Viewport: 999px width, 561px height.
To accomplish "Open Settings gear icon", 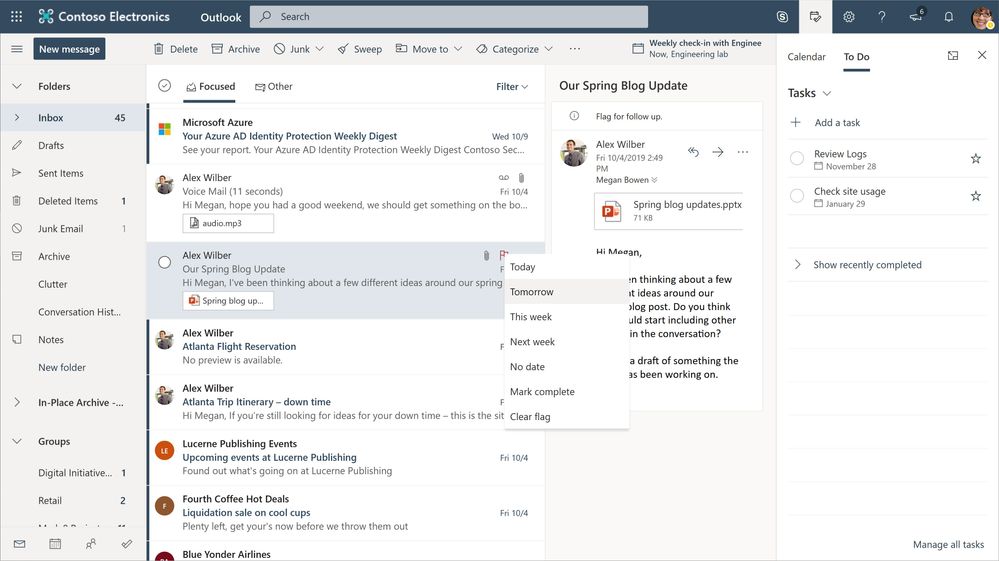I will 849,17.
